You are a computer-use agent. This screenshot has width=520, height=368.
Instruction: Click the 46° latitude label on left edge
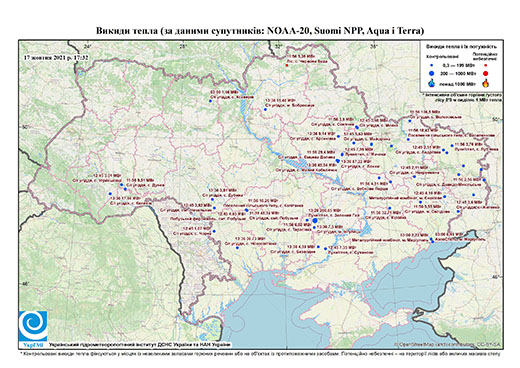point(25,284)
